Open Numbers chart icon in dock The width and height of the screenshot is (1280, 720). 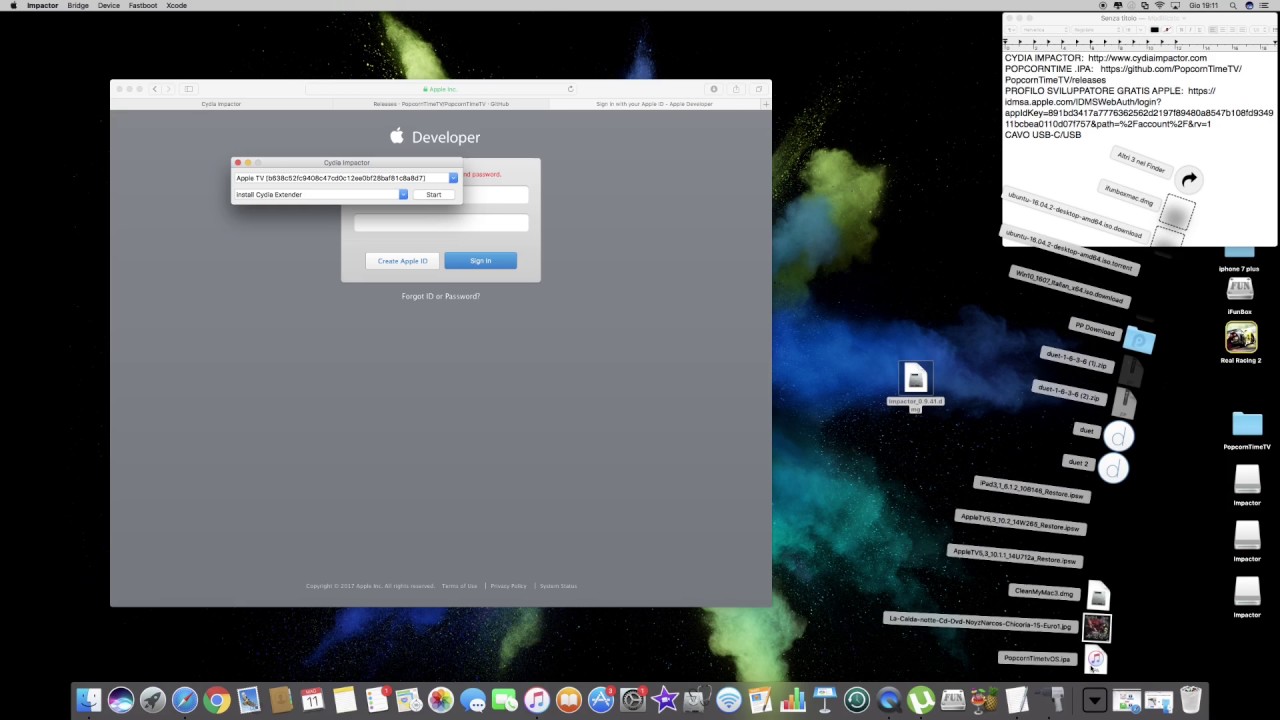(x=793, y=700)
